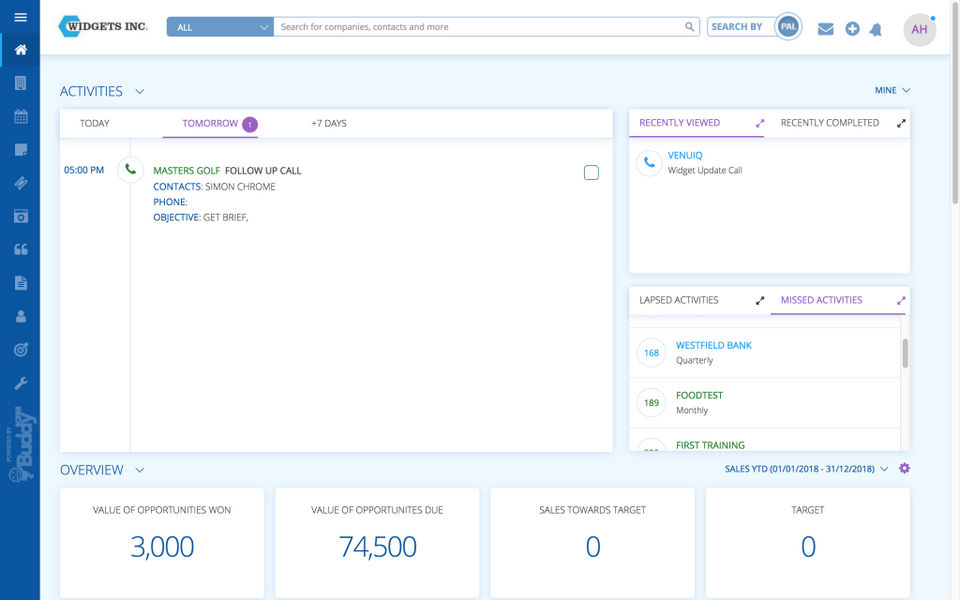Click the main page vertical scrollbar
Image resolution: width=960 pixels, height=600 pixels.
(x=955, y=103)
